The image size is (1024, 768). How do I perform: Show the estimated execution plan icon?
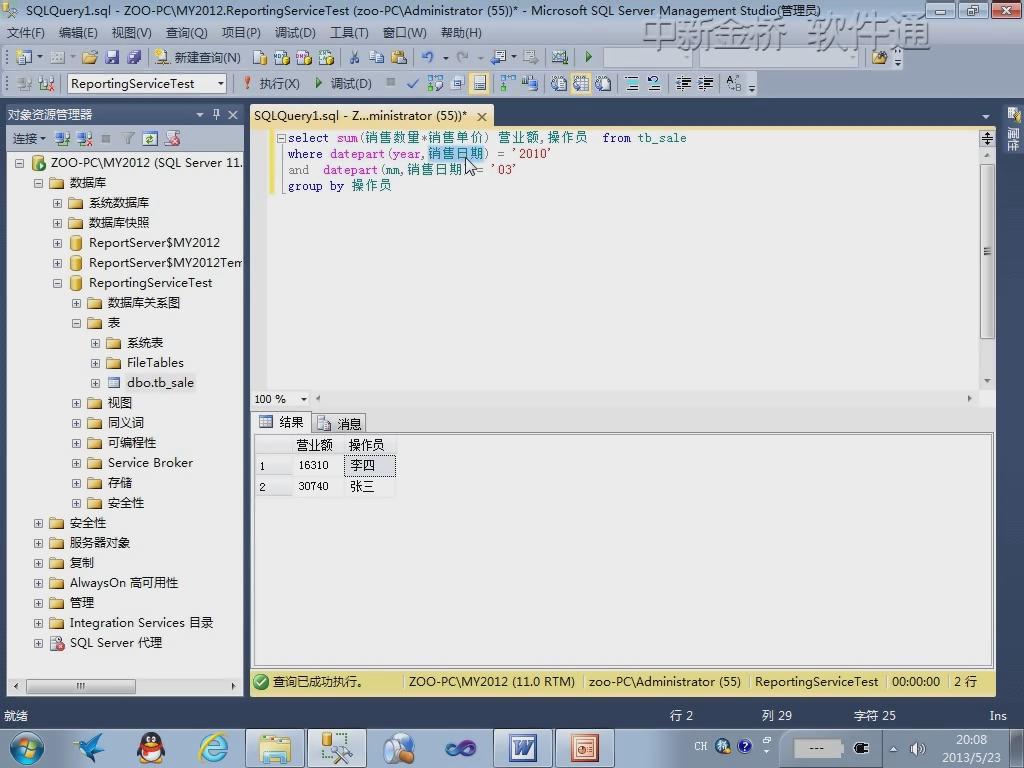click(436, 84)
